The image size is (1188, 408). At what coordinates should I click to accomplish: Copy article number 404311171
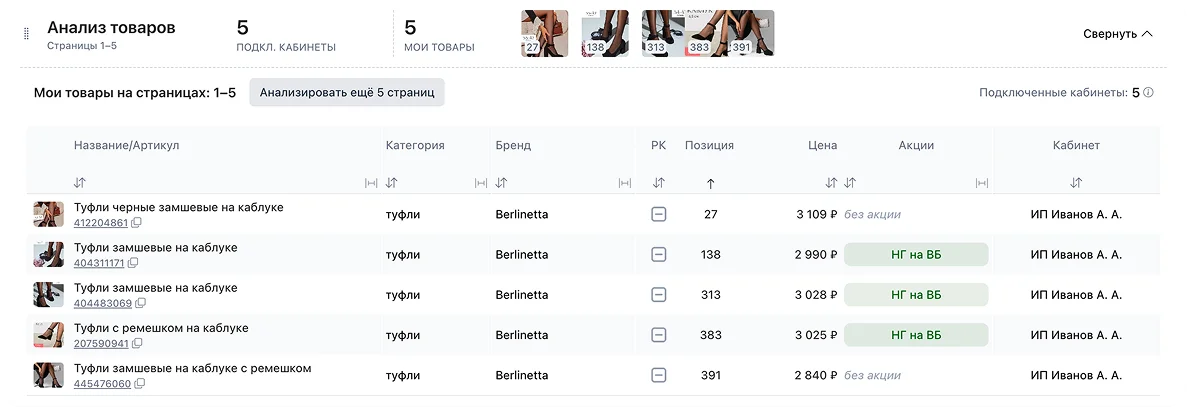132,263
